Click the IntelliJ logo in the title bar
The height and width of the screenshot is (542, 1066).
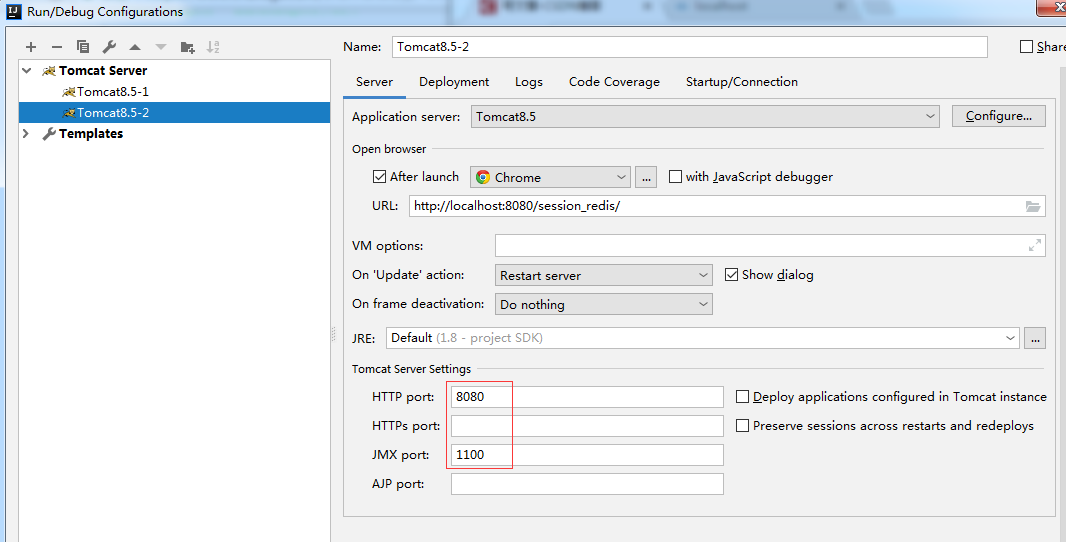coord(14,12)
